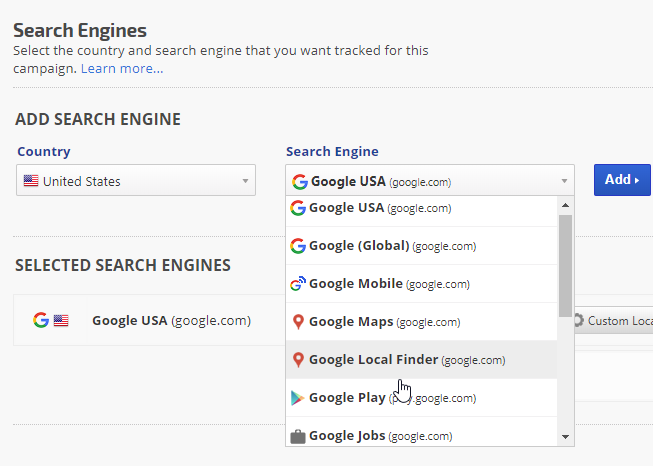The height and width of the screenshot is (466, 653).
Task: Open the Learn more link
Action: pos(122,68)
